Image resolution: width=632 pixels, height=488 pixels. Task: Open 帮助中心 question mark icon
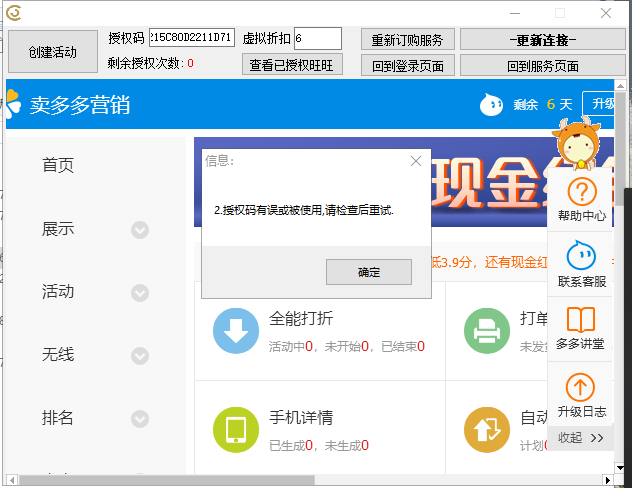pos(582,192)
